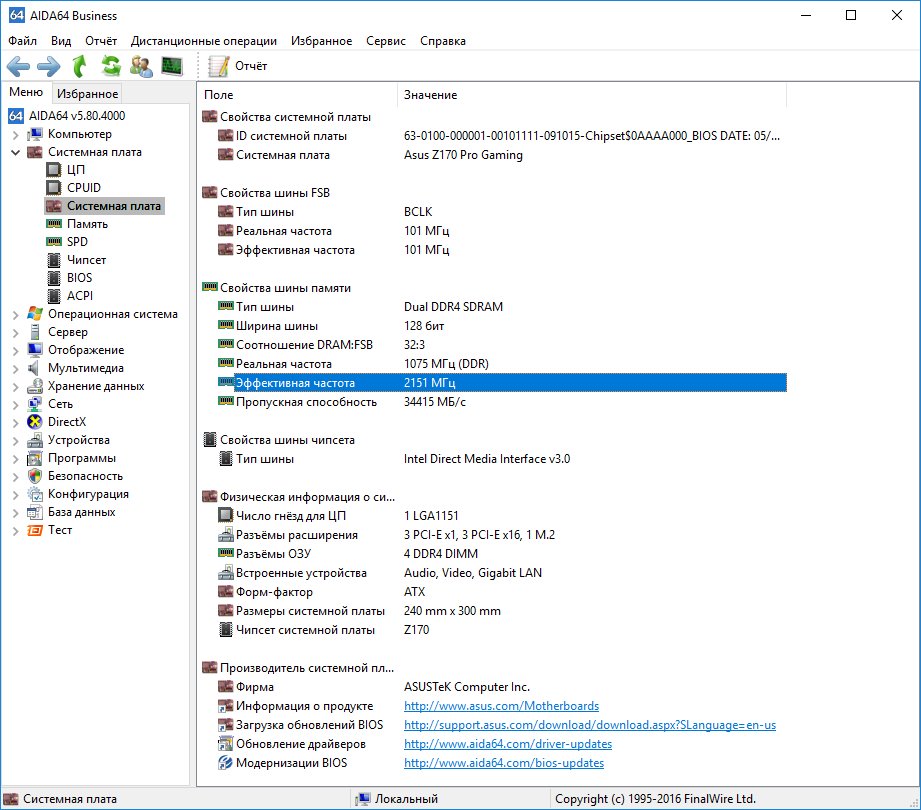921x810 pixels.
Task: Click the Безопасность shield icon
Action: [35, 476]
